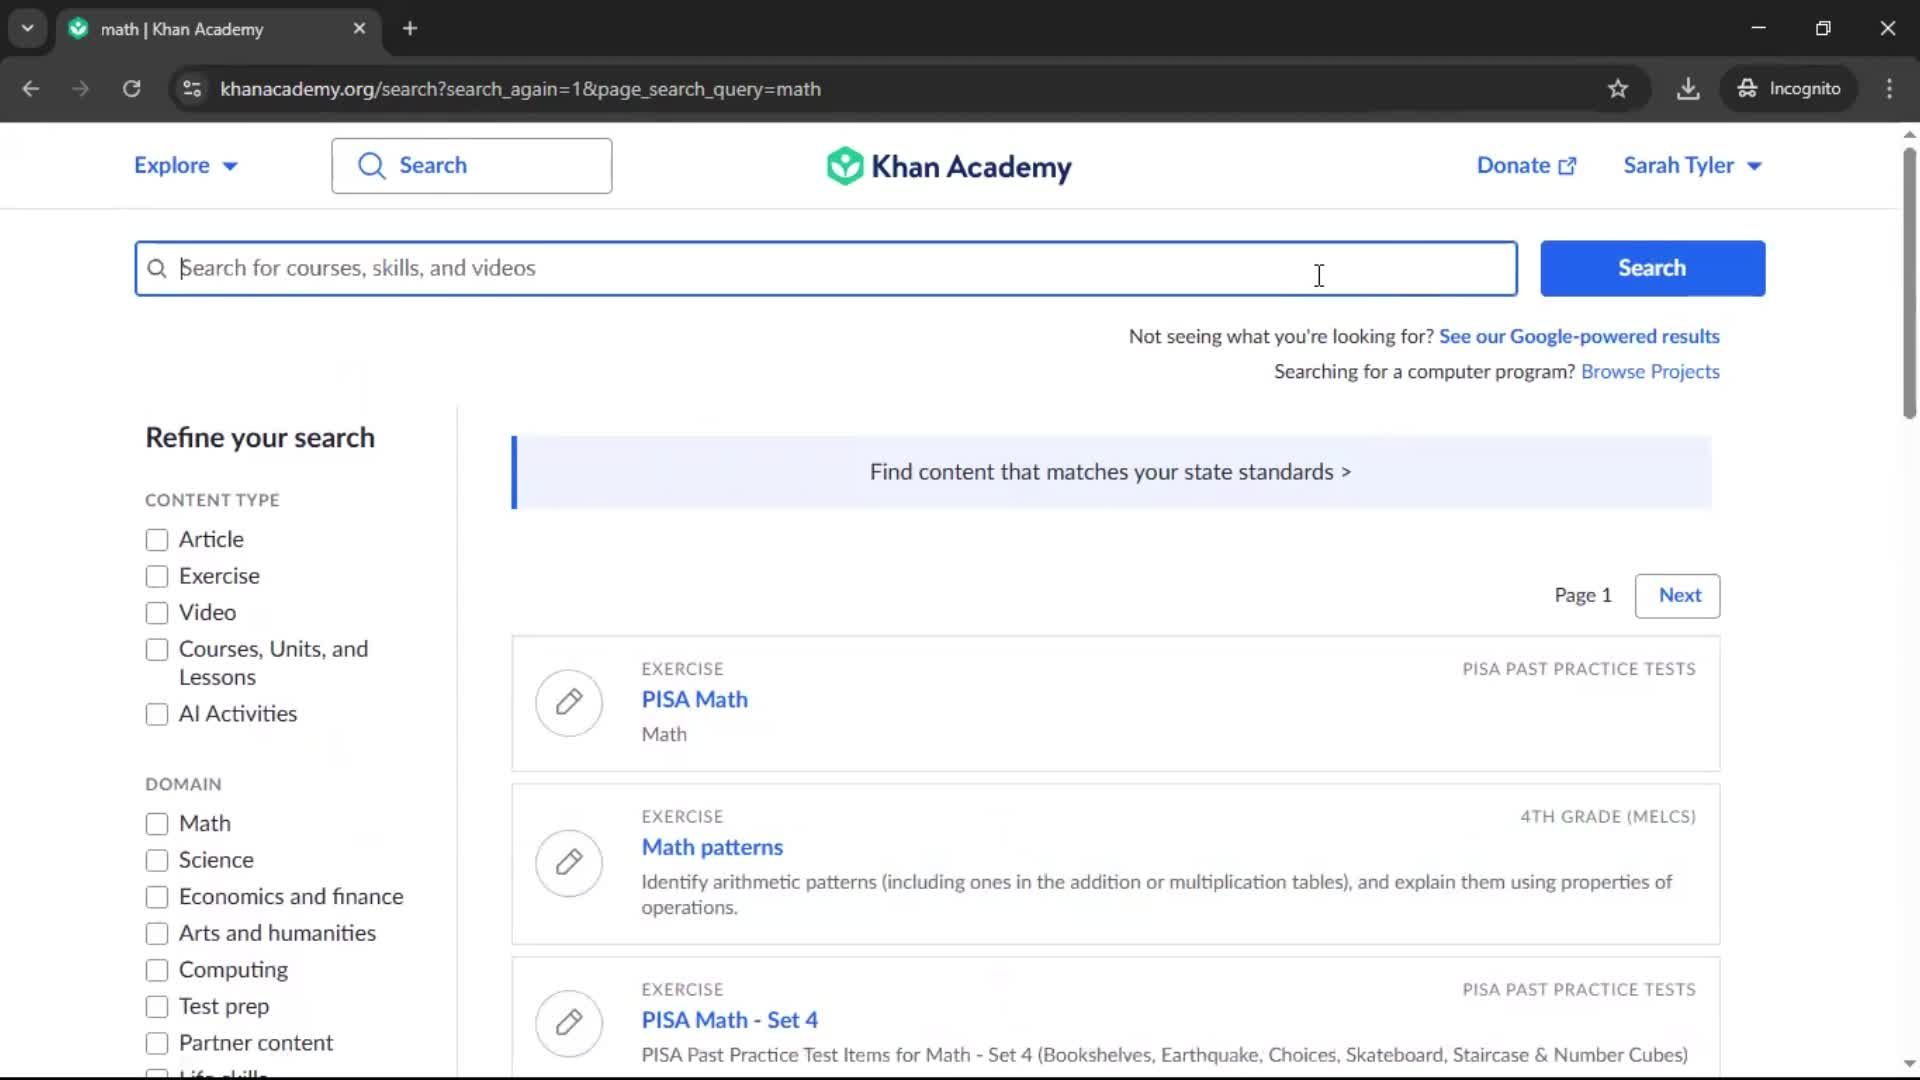The width and height of the screenshot is (1920, 1080).
Task: Click the '4TH GRADE (MELCS)' label
Action: coord(1608,817)
